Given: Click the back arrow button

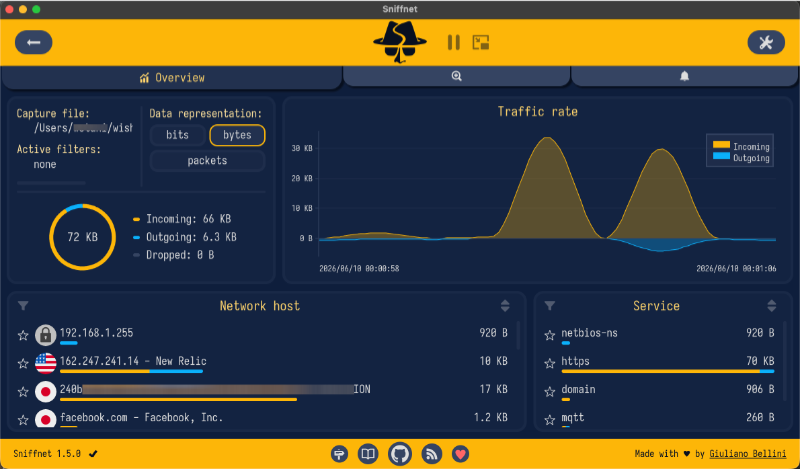Looking at the screenshot, I should point(34,42).
